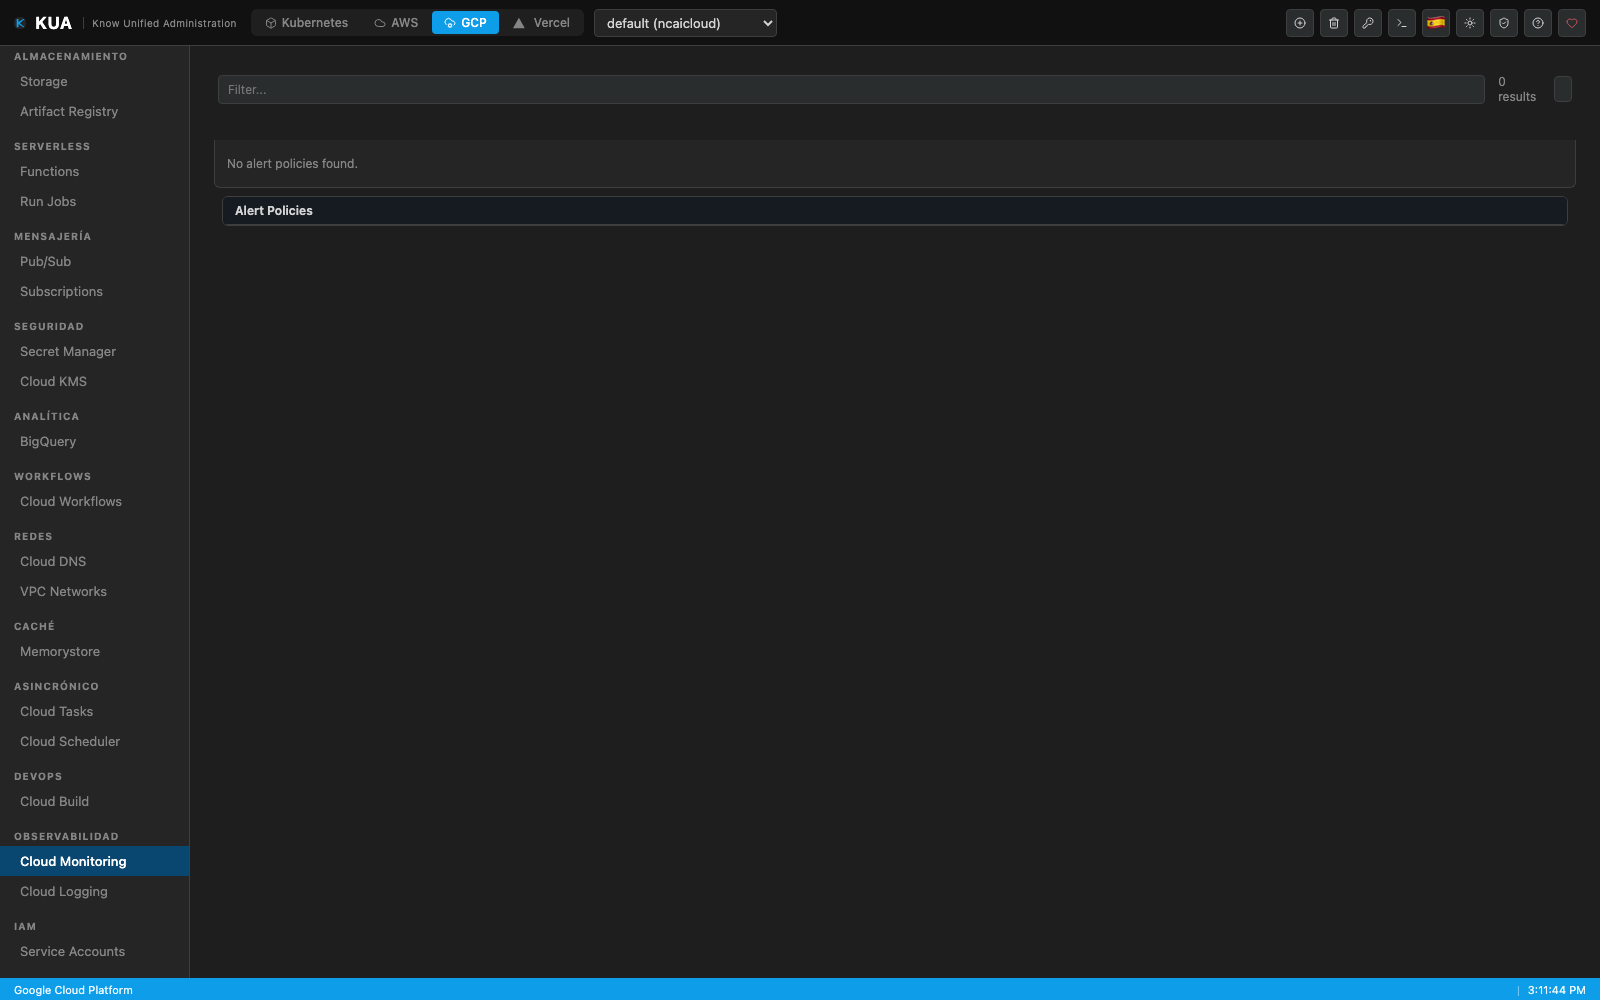Click the add (plus circle) icon
The image size is (1600, 1000).
click(1300, 23)
